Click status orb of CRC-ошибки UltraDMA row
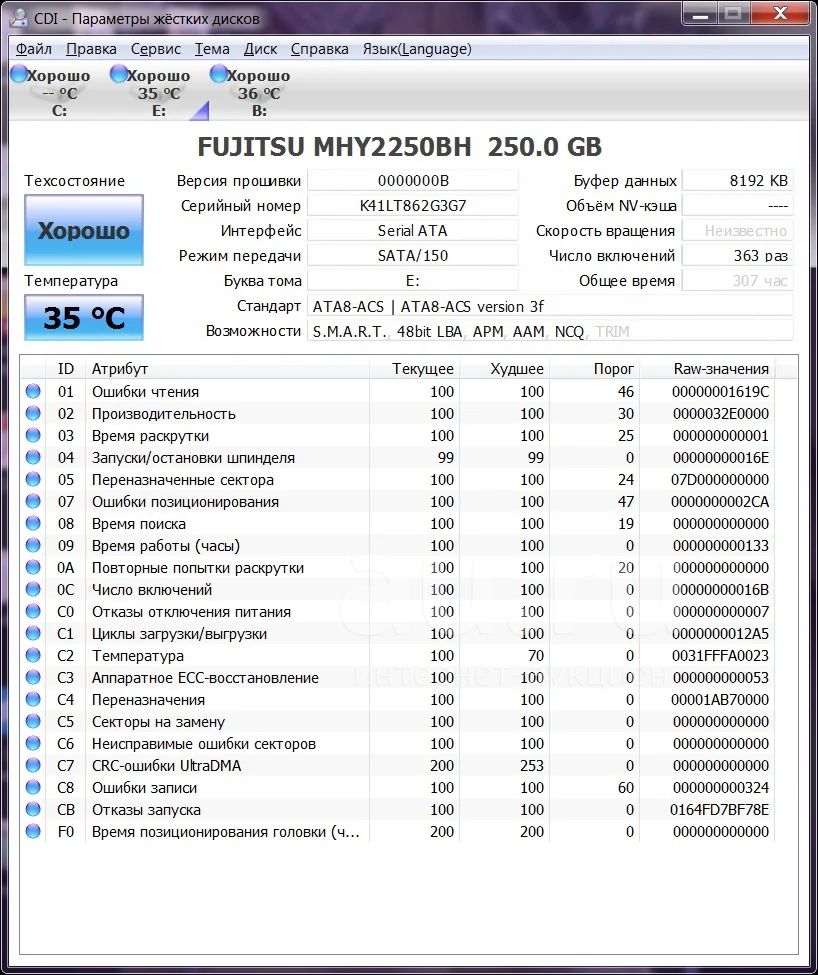This screenshot has width=818, height=975. coord(33,765)
